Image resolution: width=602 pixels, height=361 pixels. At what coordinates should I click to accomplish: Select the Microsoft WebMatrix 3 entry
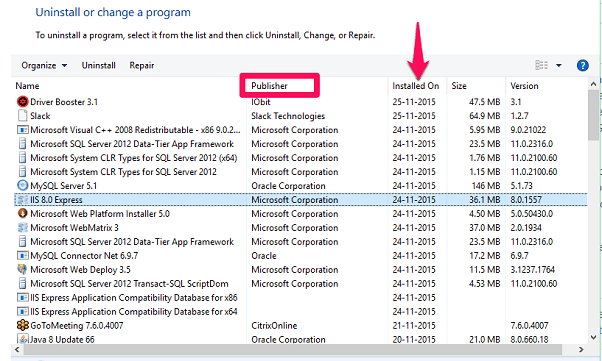click(74, 228)
